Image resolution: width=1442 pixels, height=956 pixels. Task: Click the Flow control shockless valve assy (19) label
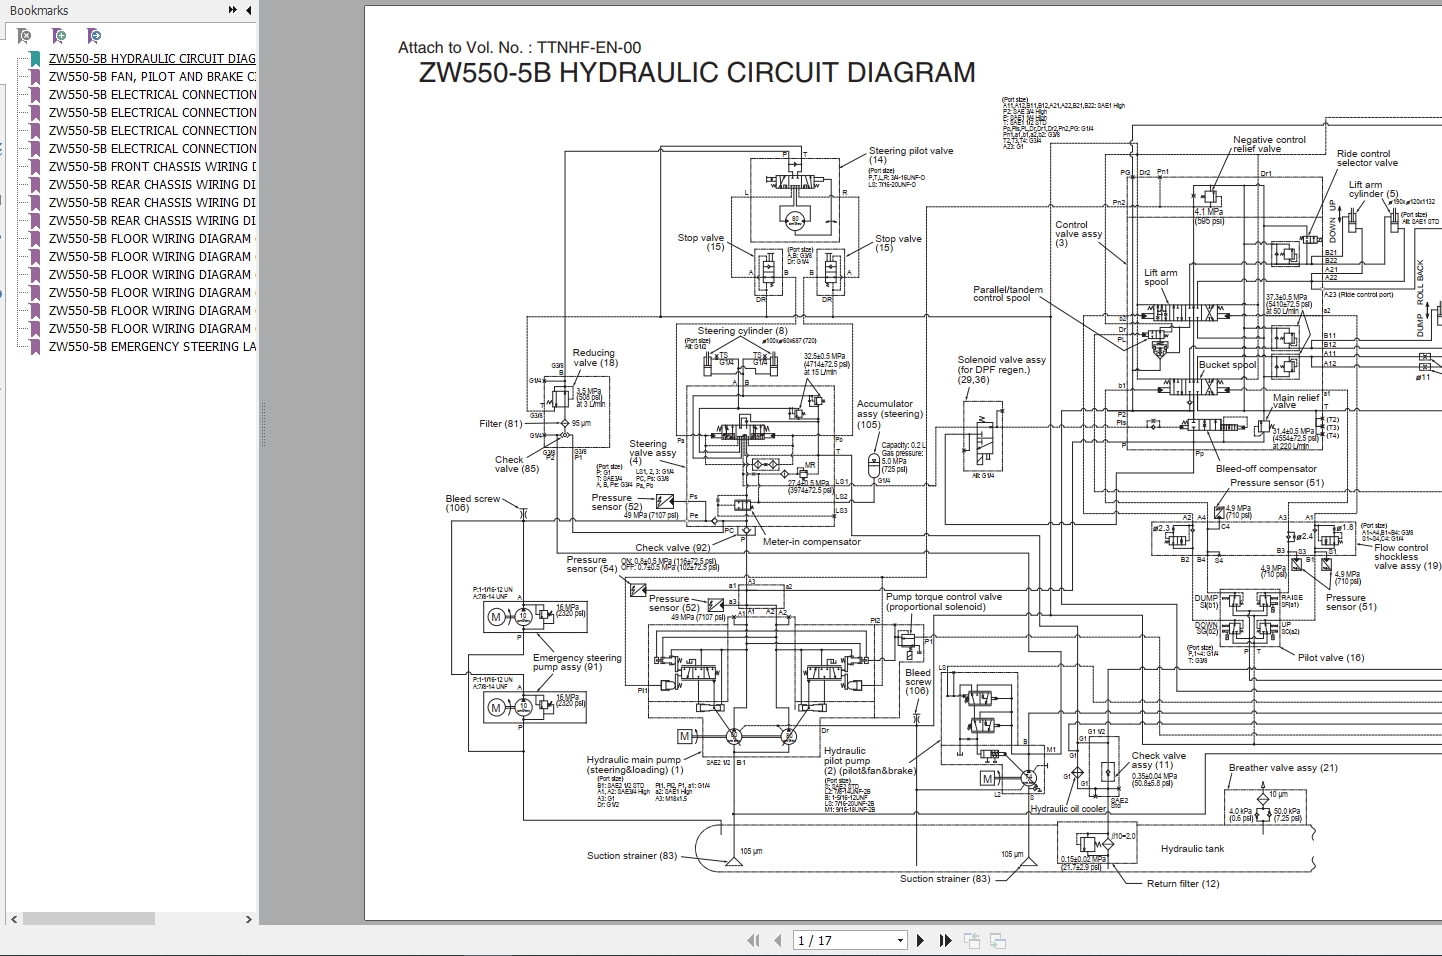pos(1406,557)
